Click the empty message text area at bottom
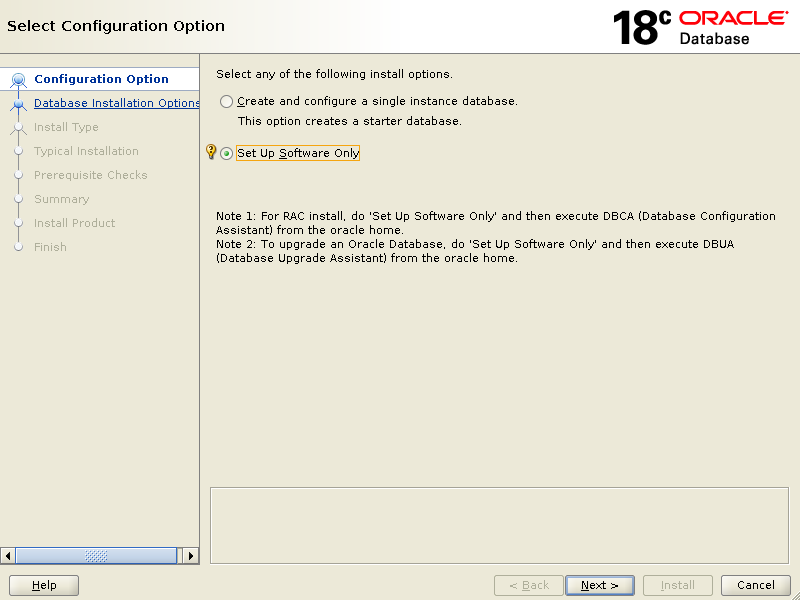800x600 pixels. tap(499, 526)
